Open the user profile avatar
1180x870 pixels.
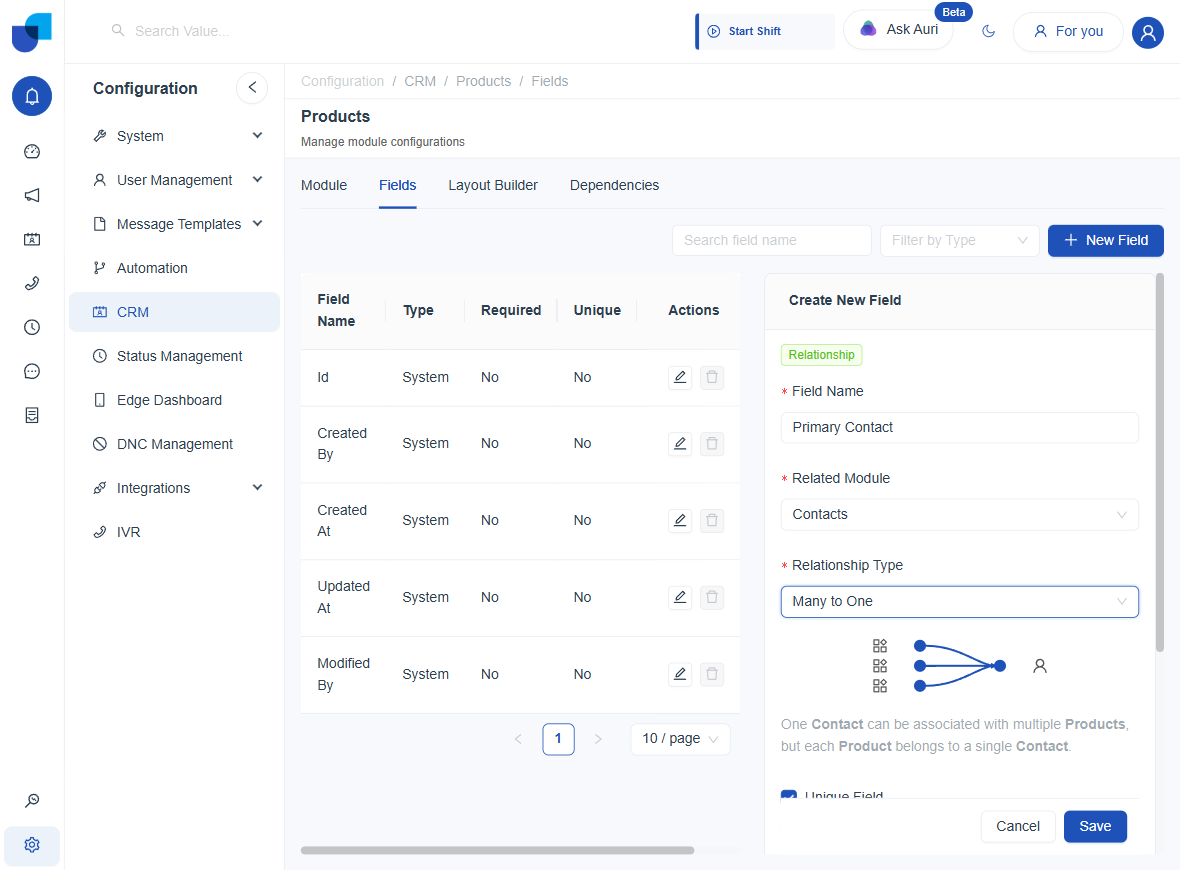[x=1148, y=32]
